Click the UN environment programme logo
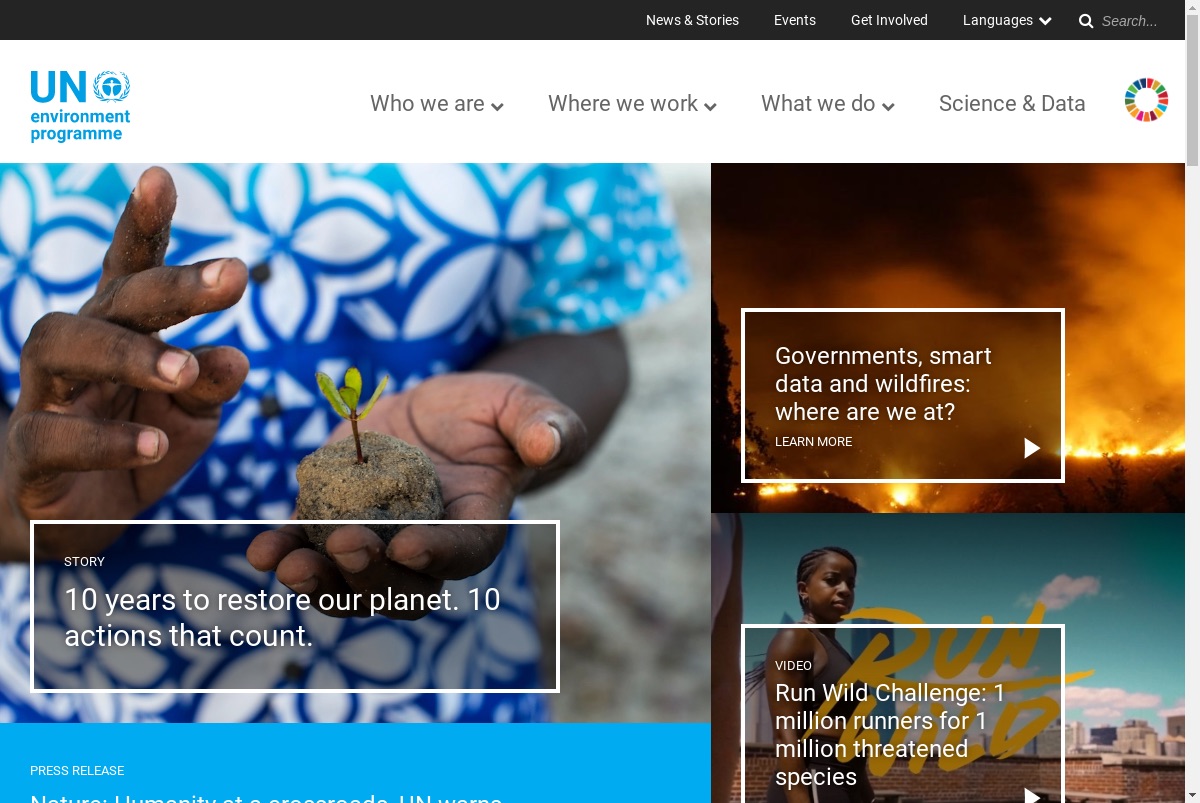This screenshot has height=803, width=1200. coord(80,106)
